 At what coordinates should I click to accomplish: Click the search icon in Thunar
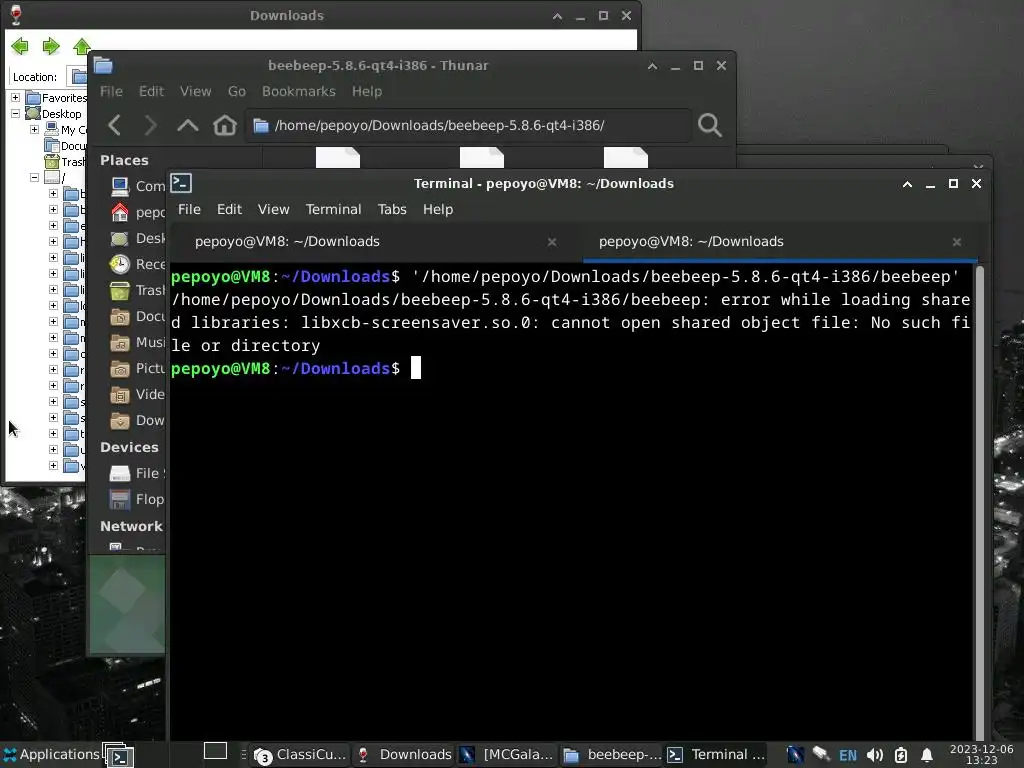point(710,125)
